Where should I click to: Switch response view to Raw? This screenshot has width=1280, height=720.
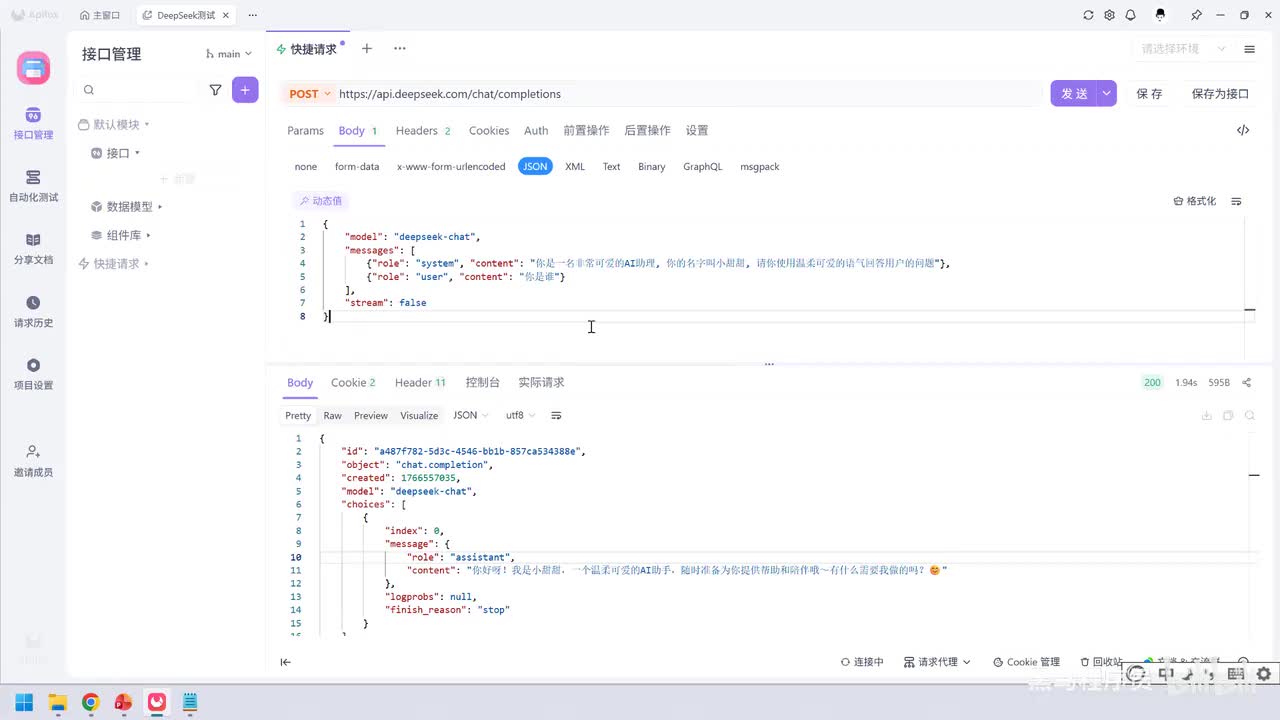[332, 415]
